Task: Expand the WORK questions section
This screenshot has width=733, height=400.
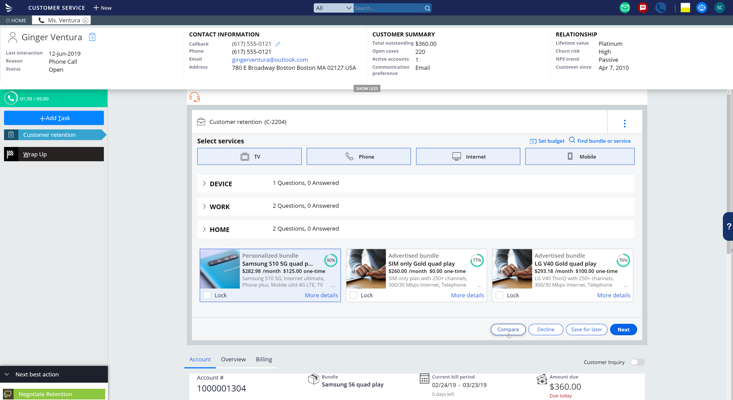Action: coord(205,207)
